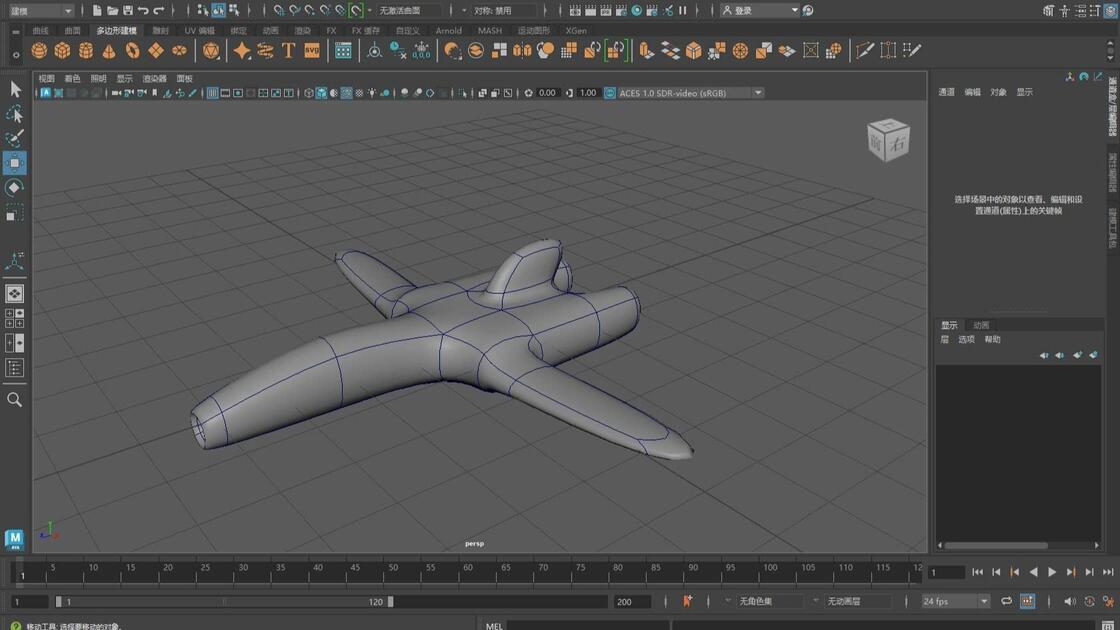Screen dimensions: 1120x630
Task: Click the view cube in the viewport
Action: [x=889, y=139]
